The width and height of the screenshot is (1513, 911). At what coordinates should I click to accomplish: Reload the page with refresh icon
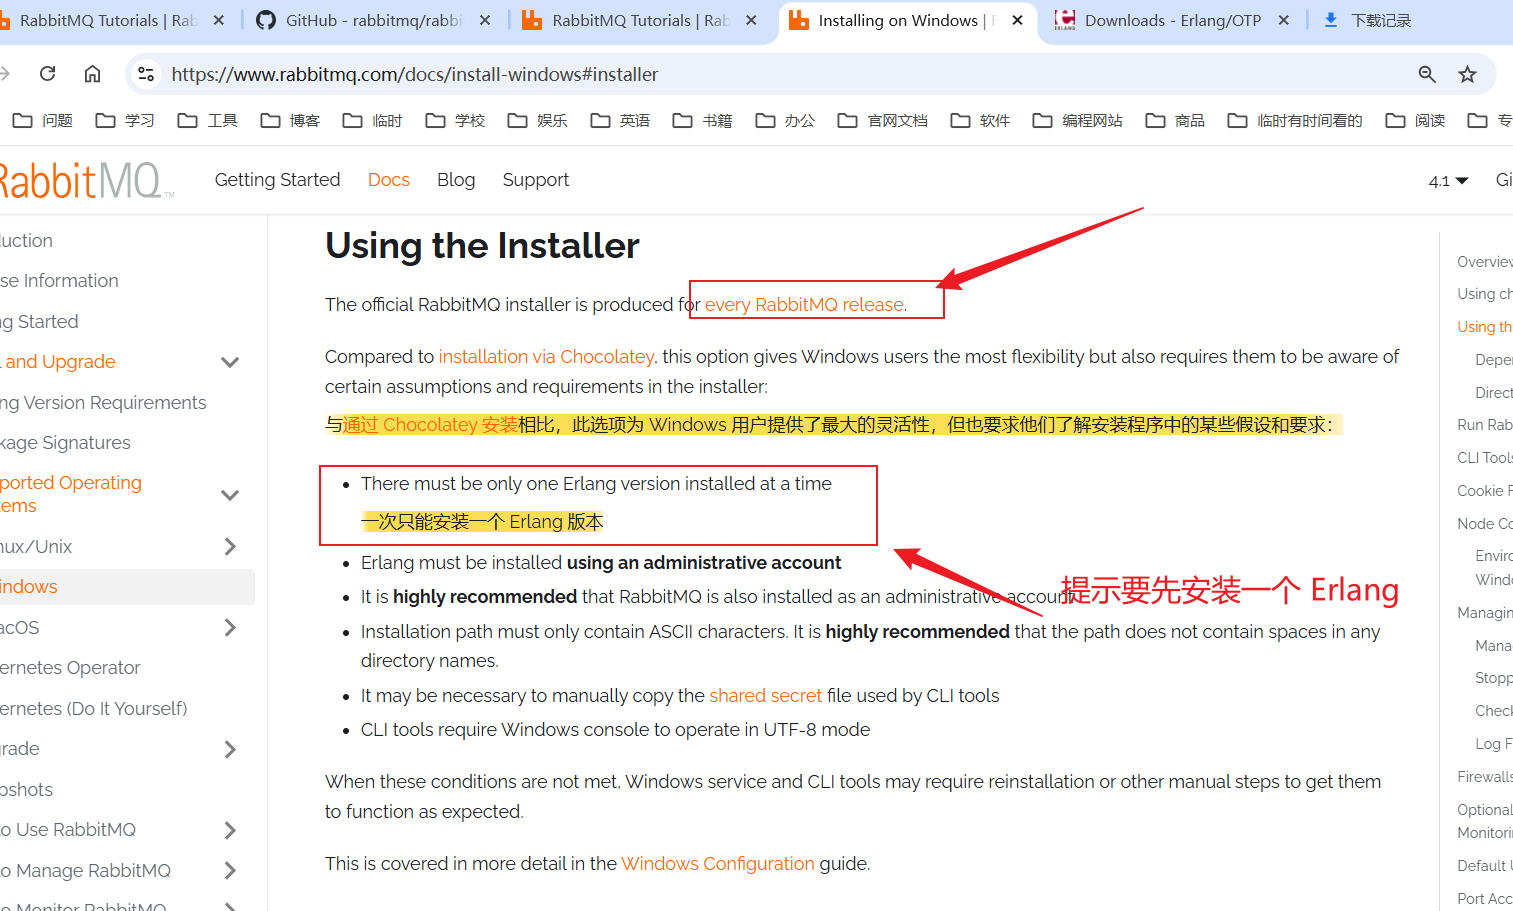(x=47, y=73)
